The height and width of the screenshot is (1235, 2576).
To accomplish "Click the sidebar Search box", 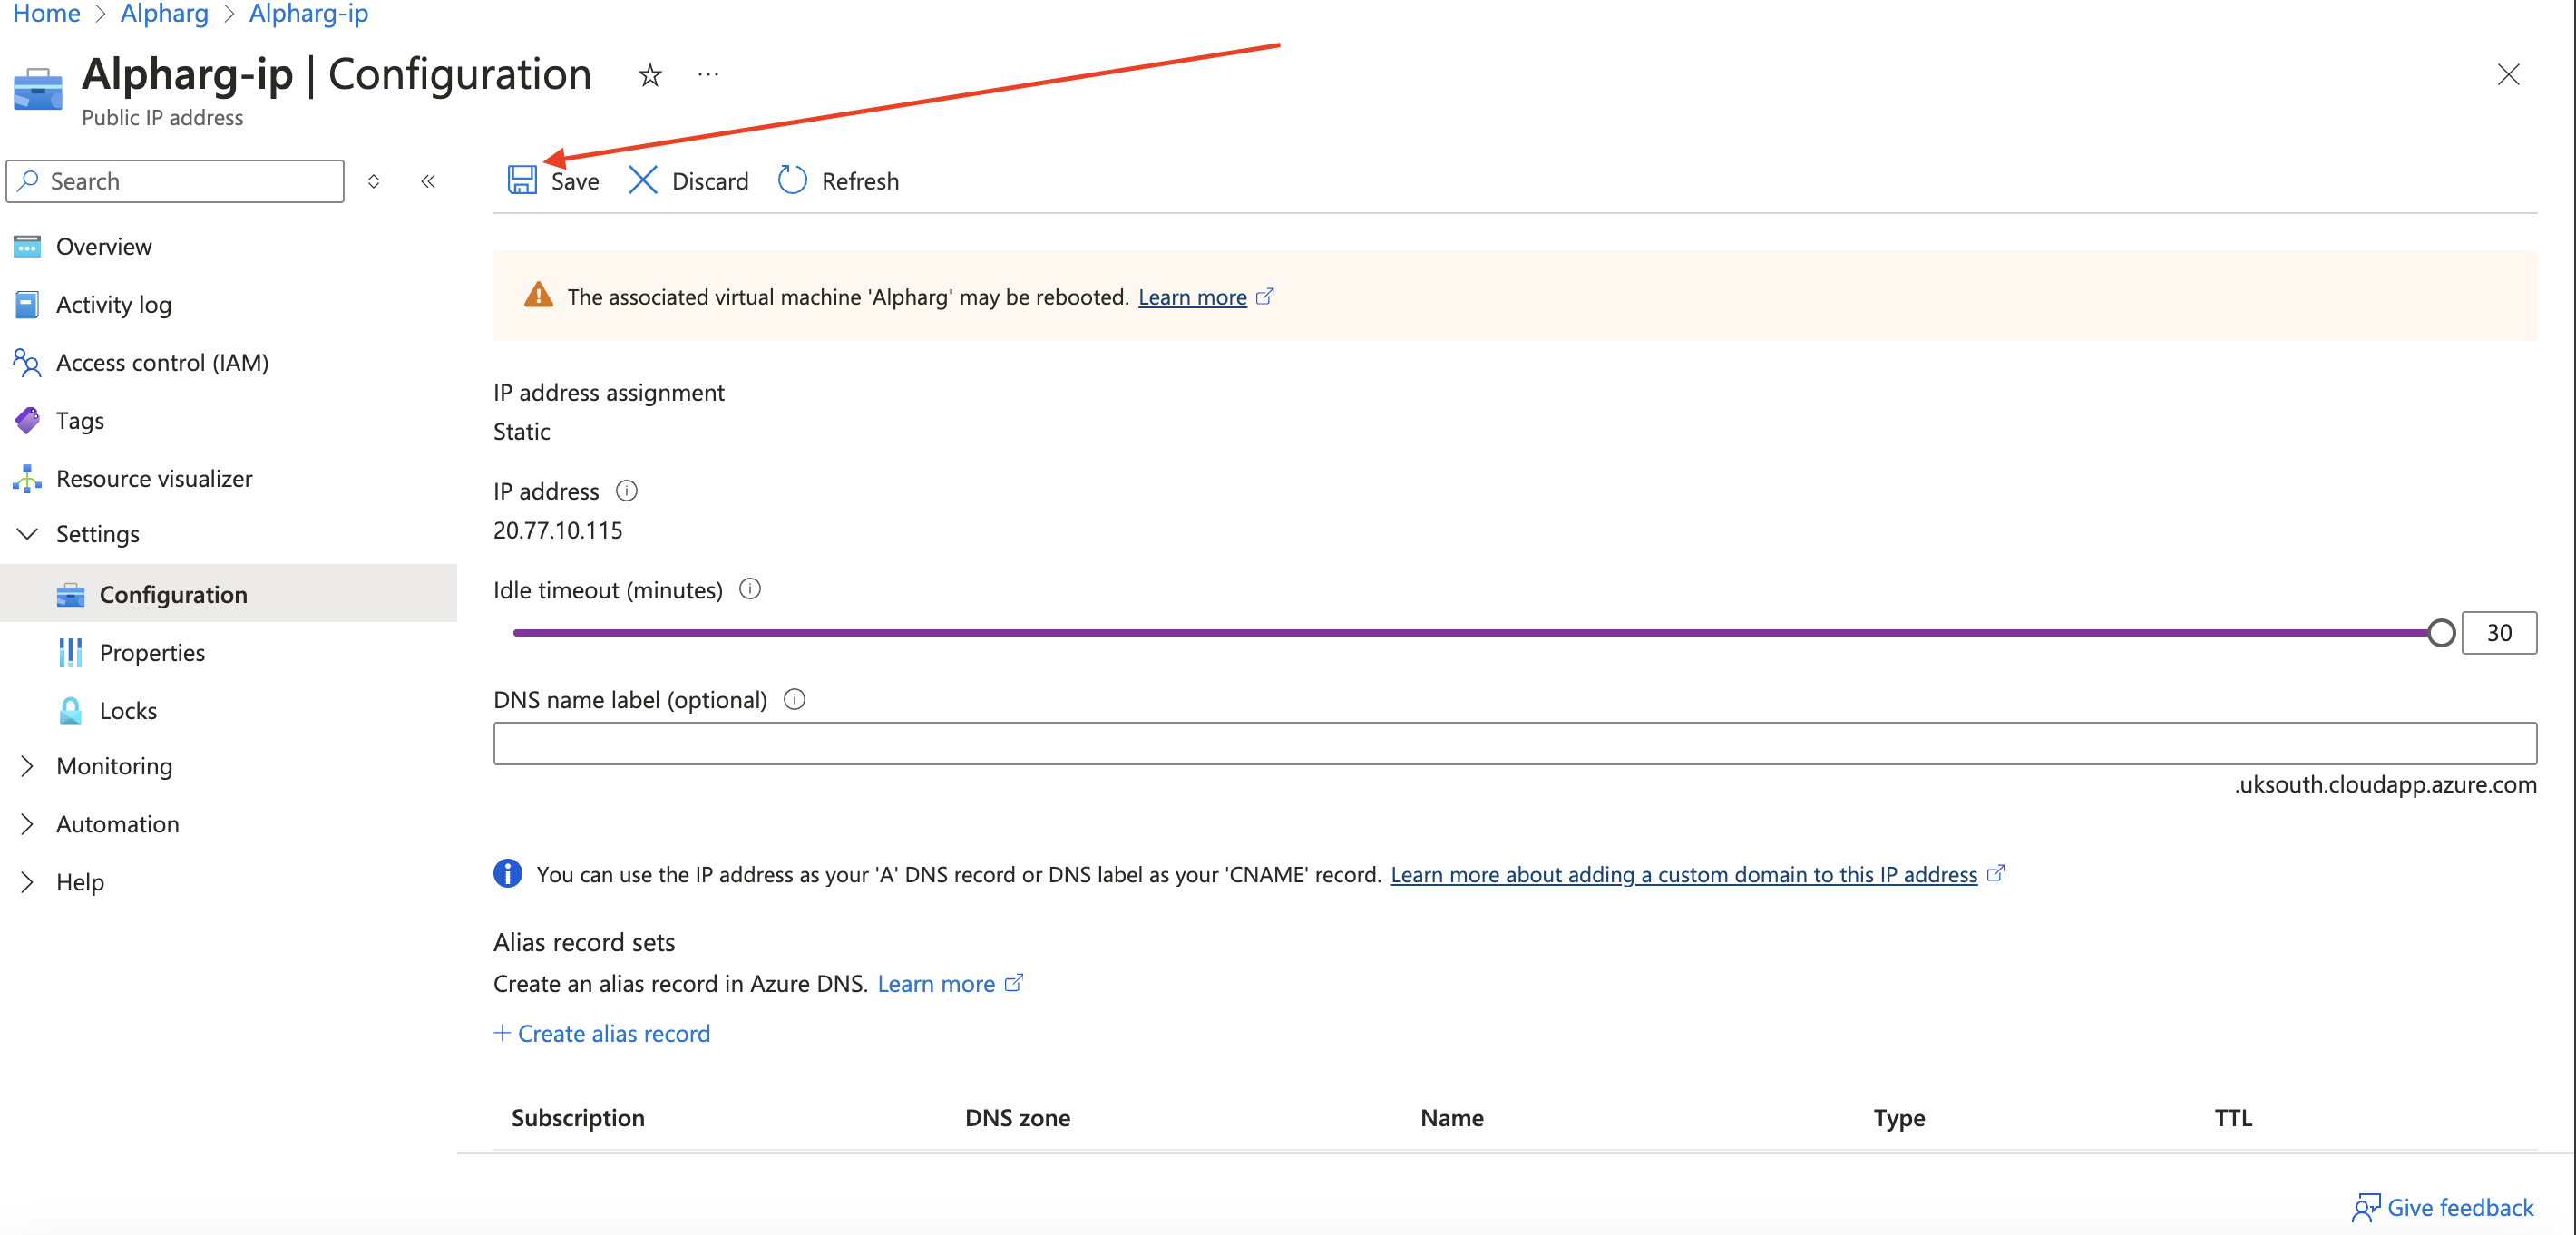I will tap(176, 181).
